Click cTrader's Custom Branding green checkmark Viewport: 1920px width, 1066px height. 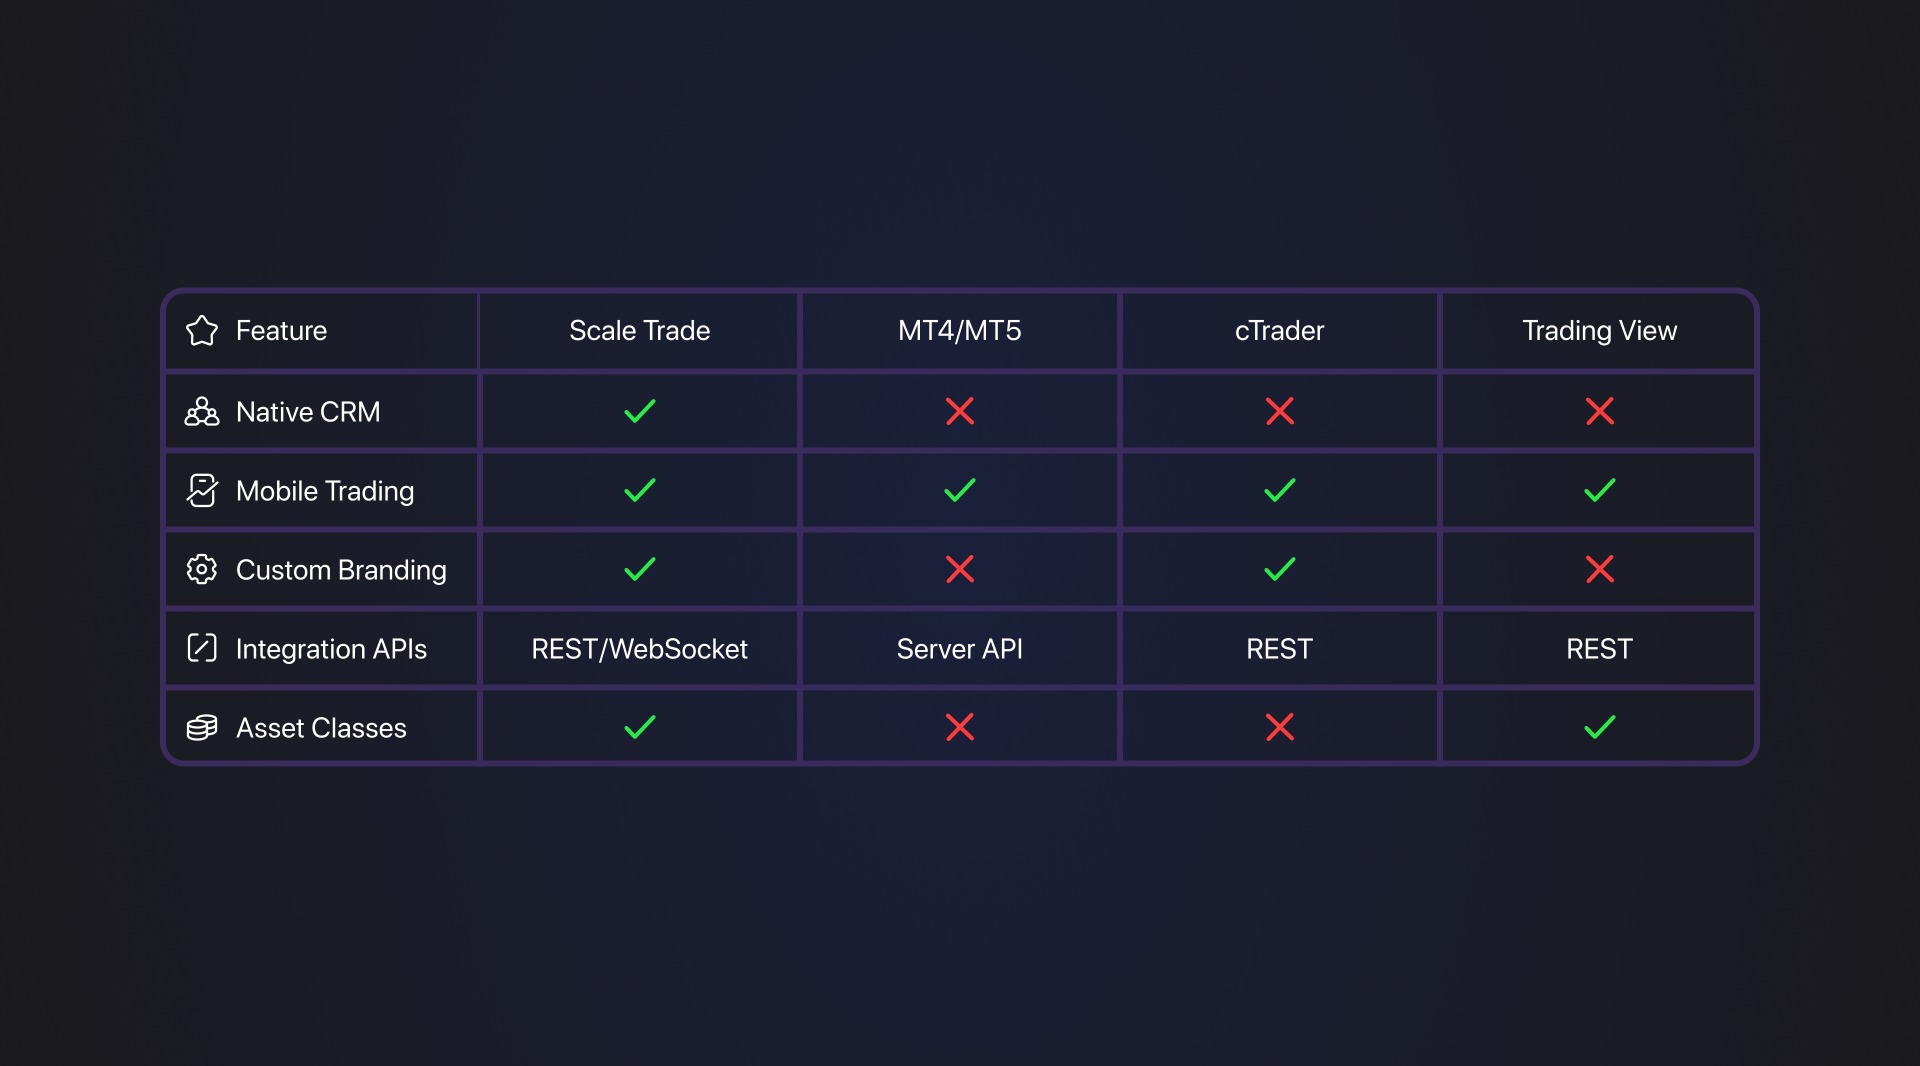1280,570
